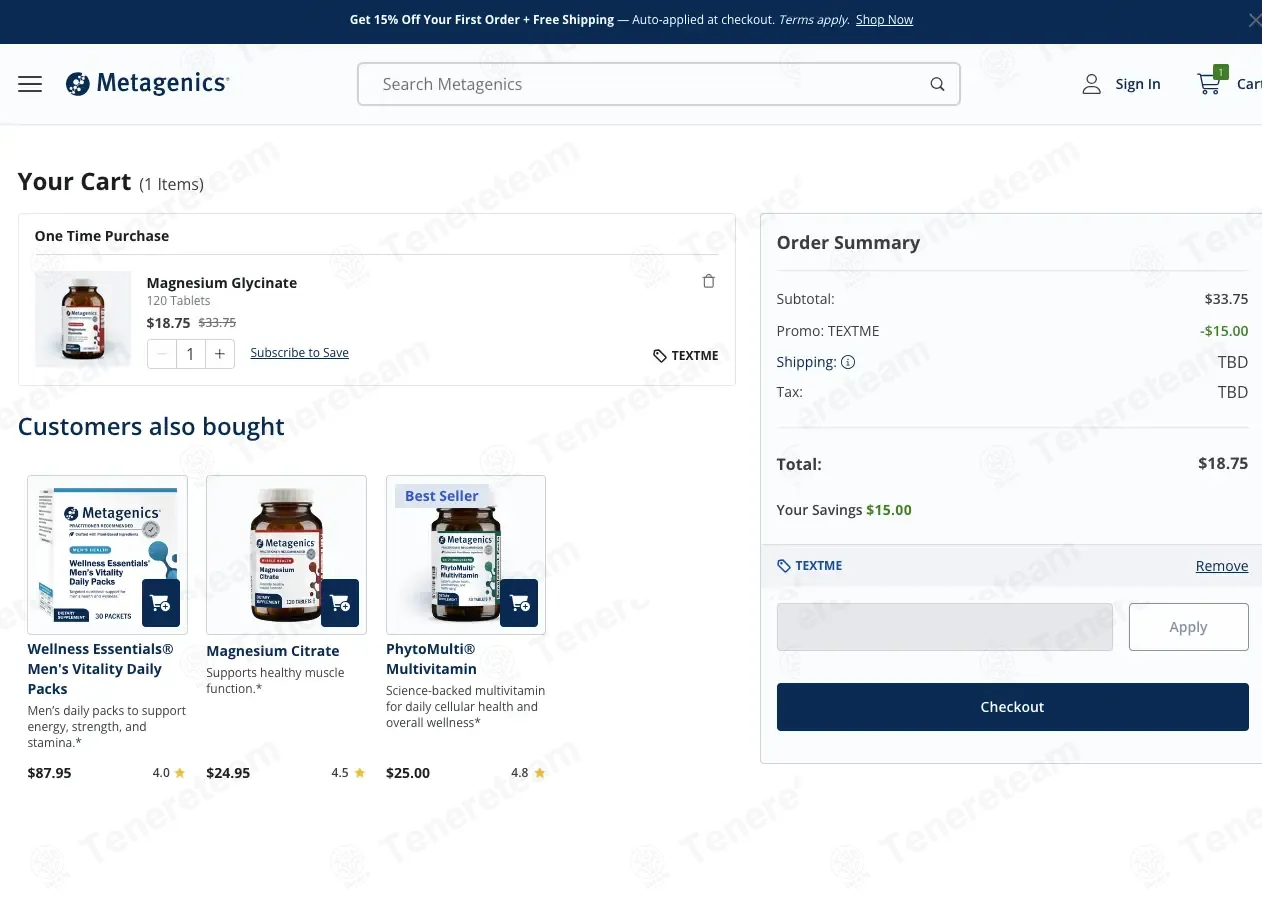
Task: Follow the Shop Now banner link
Action: (884, 20)
